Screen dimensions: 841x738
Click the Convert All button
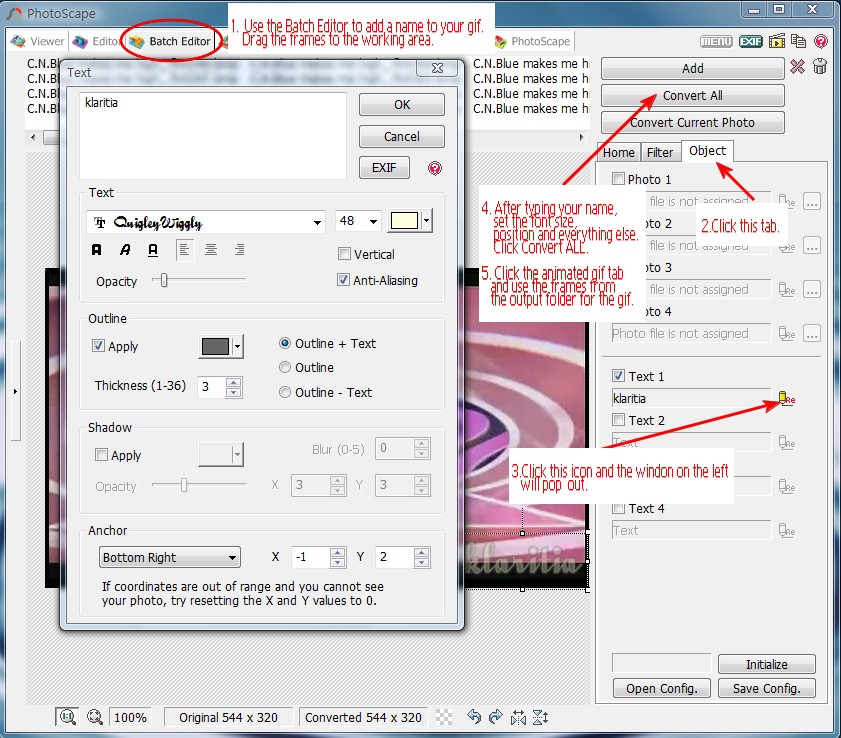(x=692, y=95)
